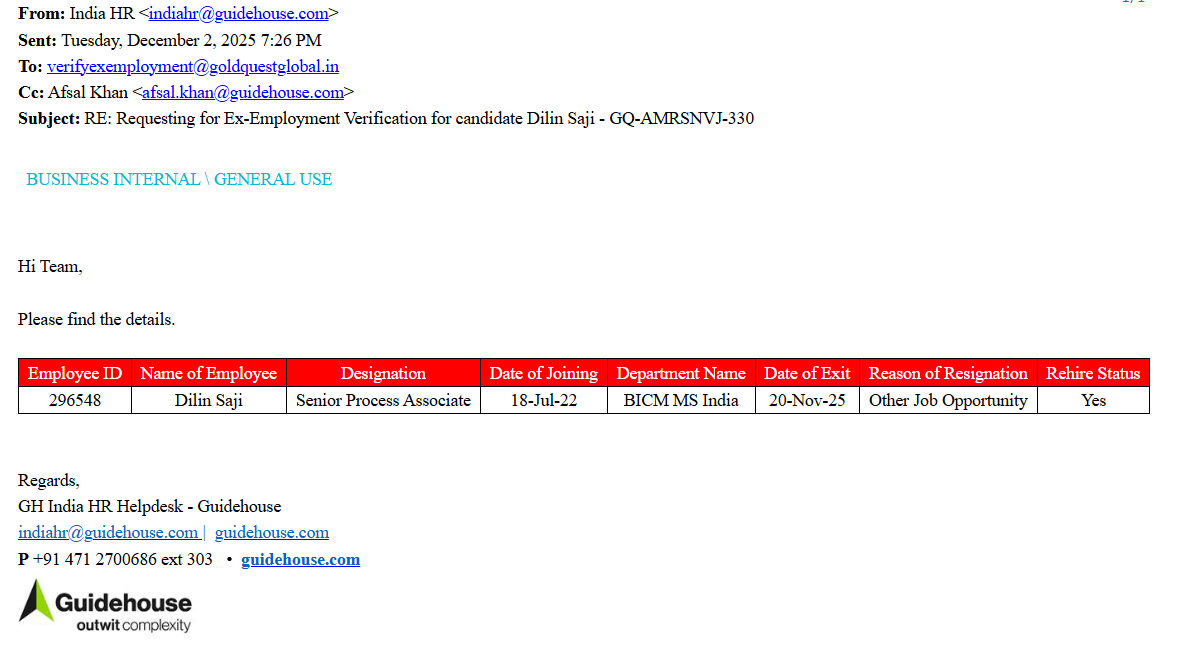Screen dimensions: 1178x649
Task: Click the Reason of Resignation header
Action: point(947,373)
